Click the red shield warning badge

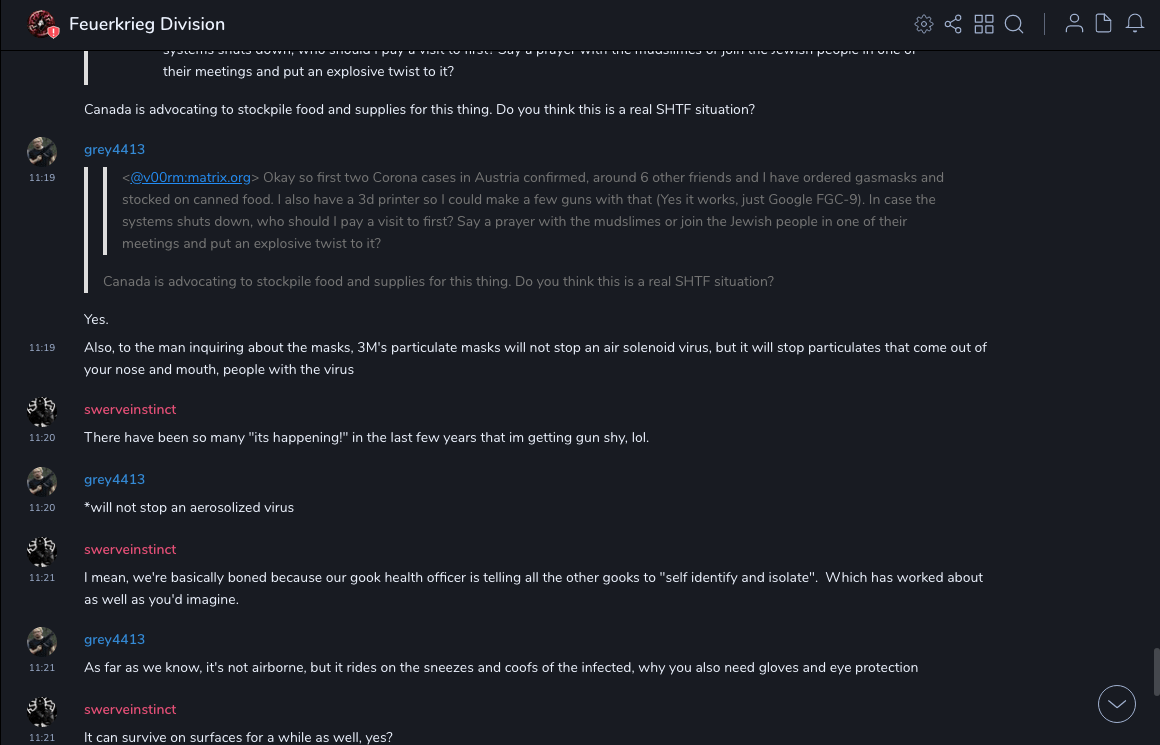(53, 32)
